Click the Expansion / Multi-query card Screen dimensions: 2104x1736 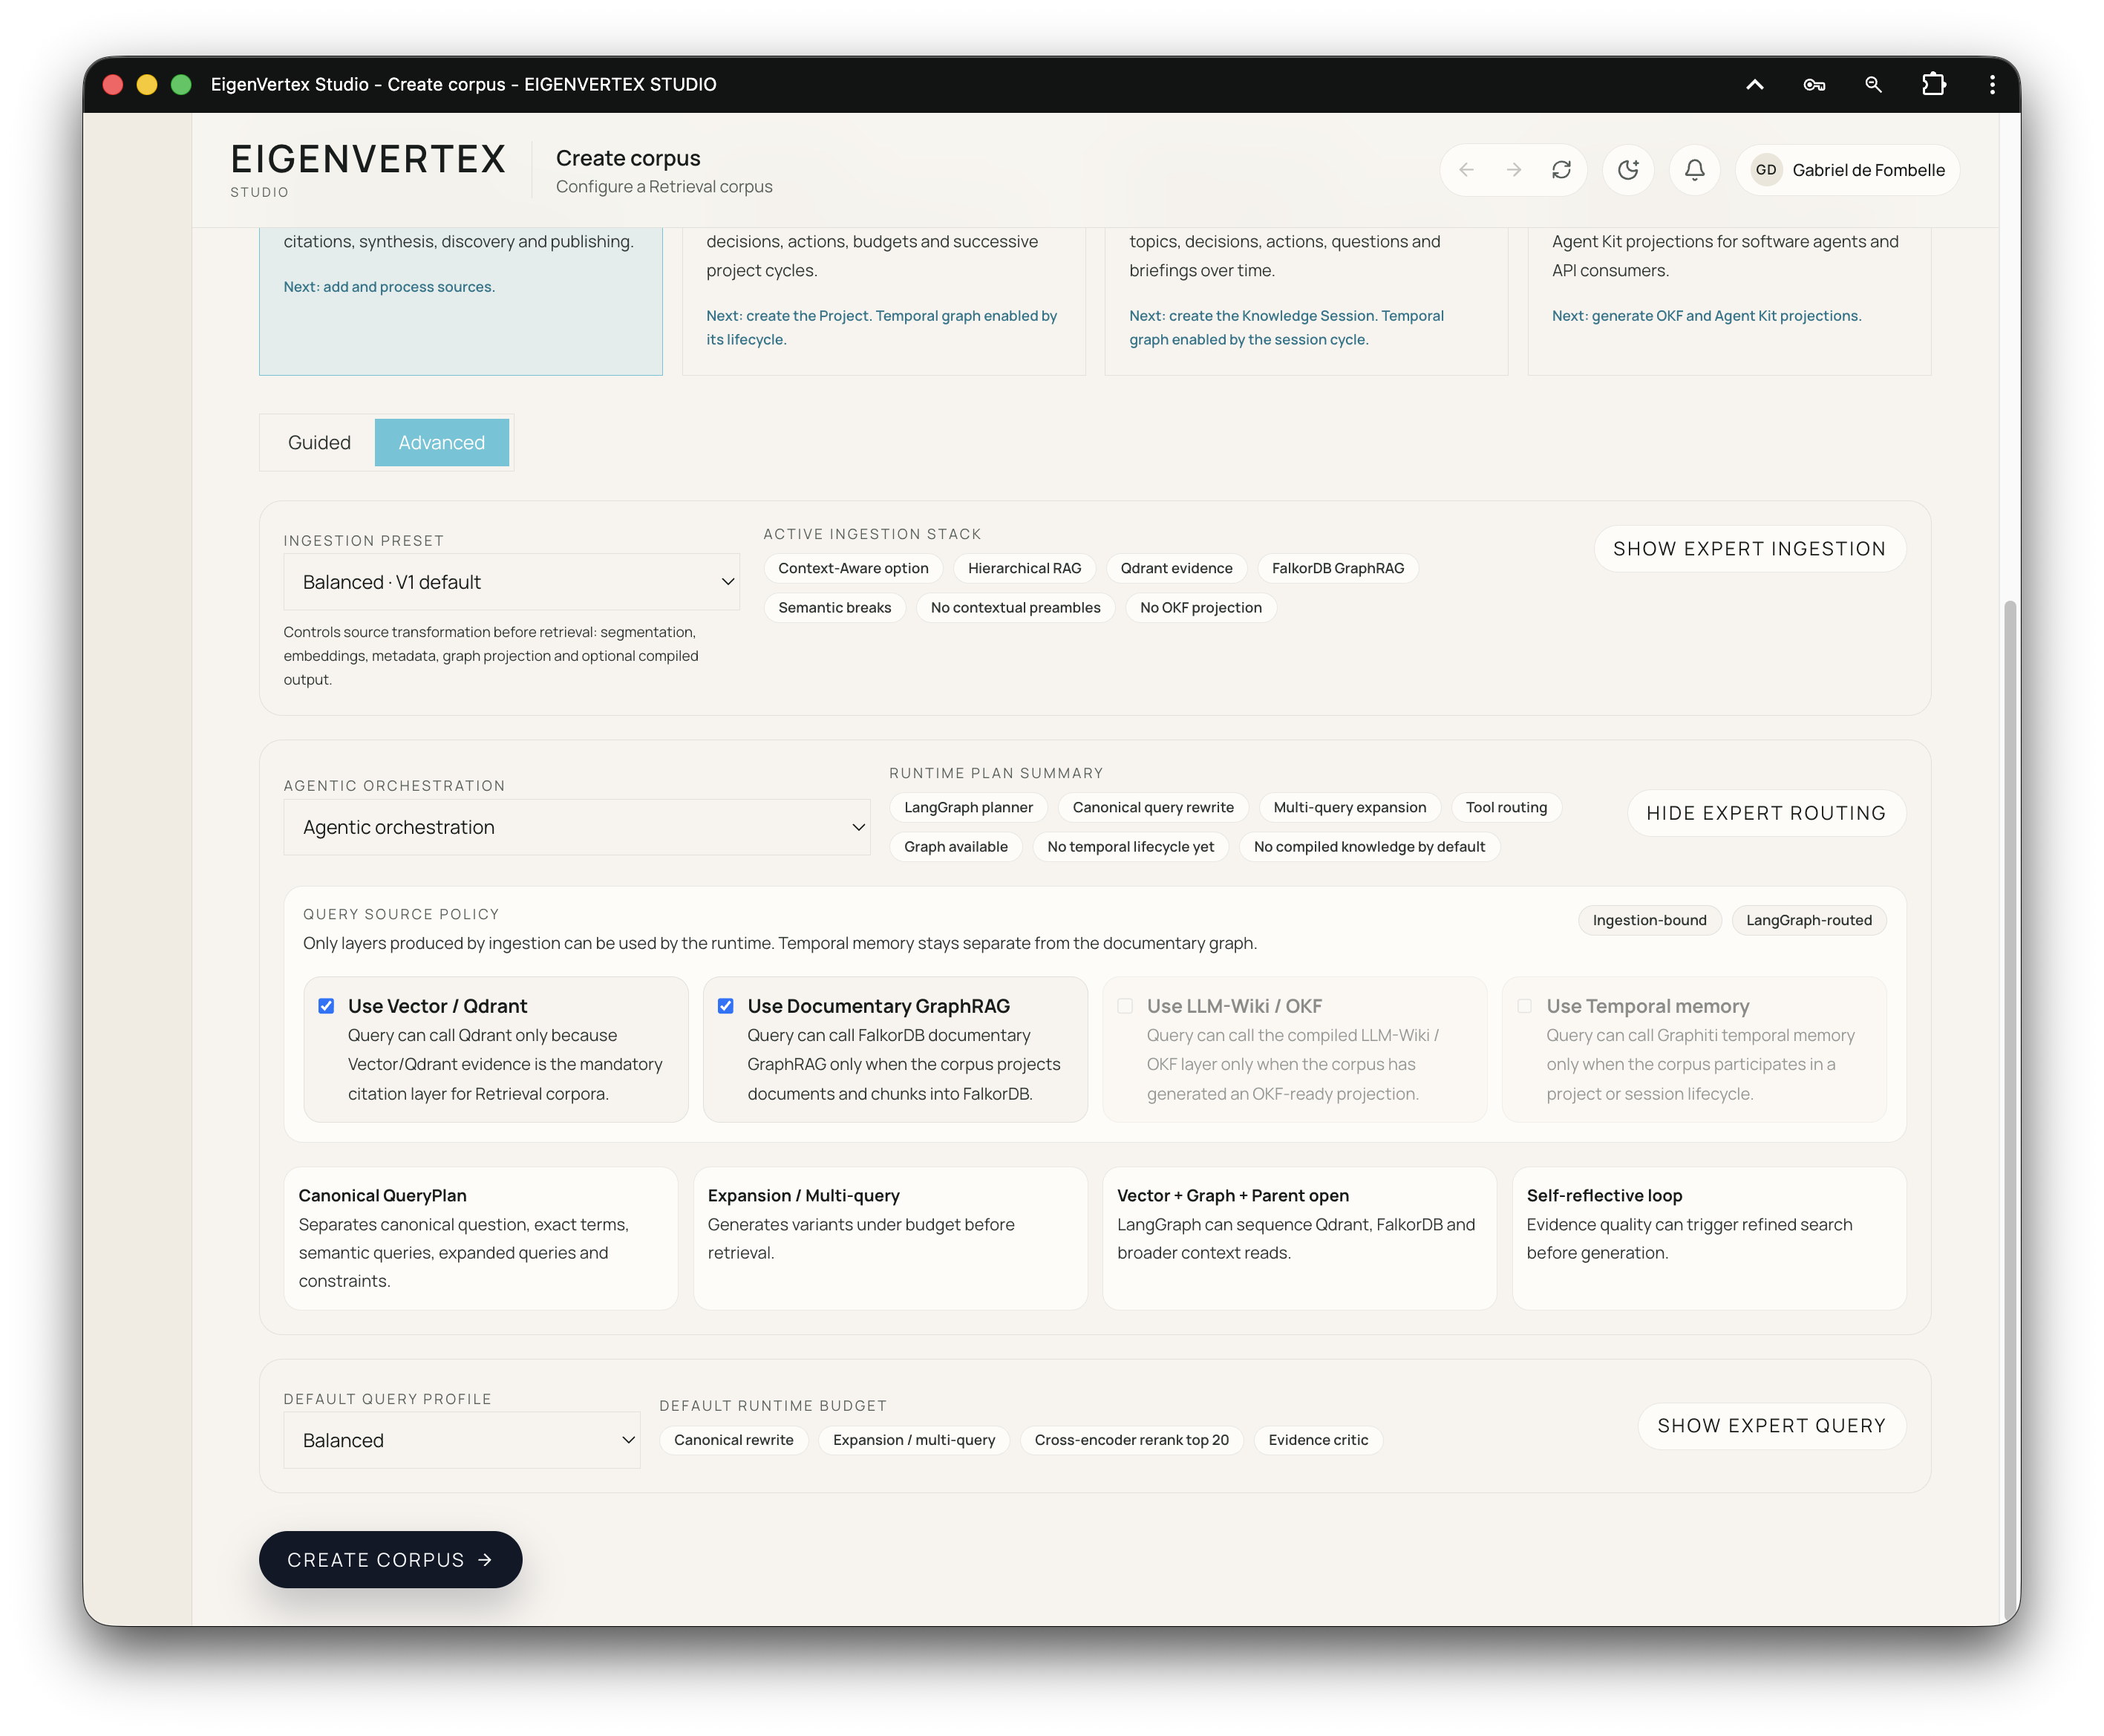coord(890,1238)
